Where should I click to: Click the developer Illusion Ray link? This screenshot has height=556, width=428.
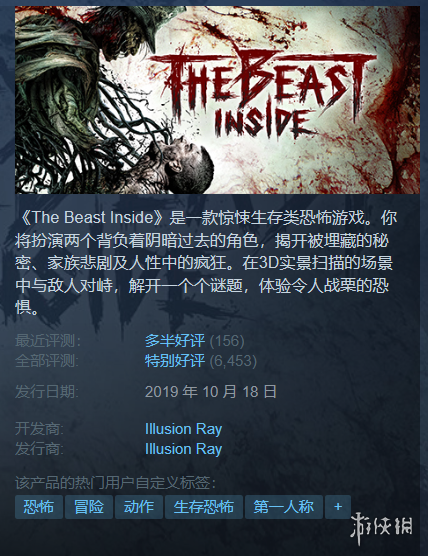click(183, 429)
